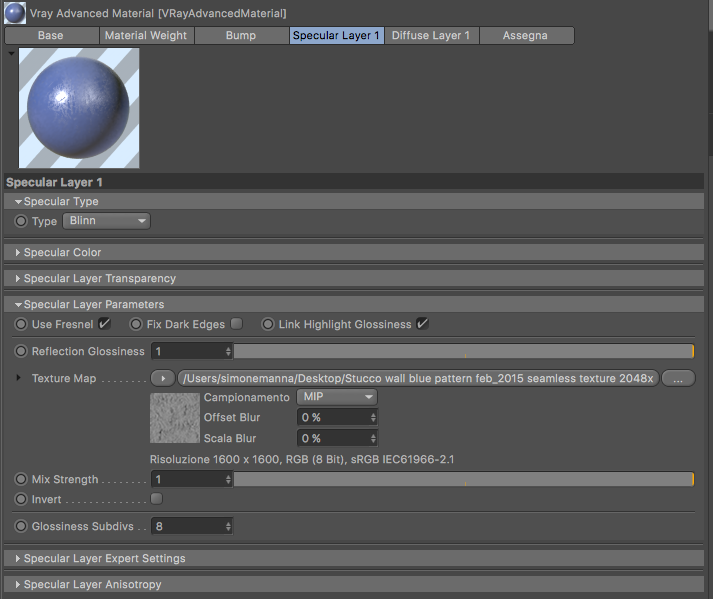
Task: Switch to the Diffuse Layer 1 tab
Action: coord(431,35)
